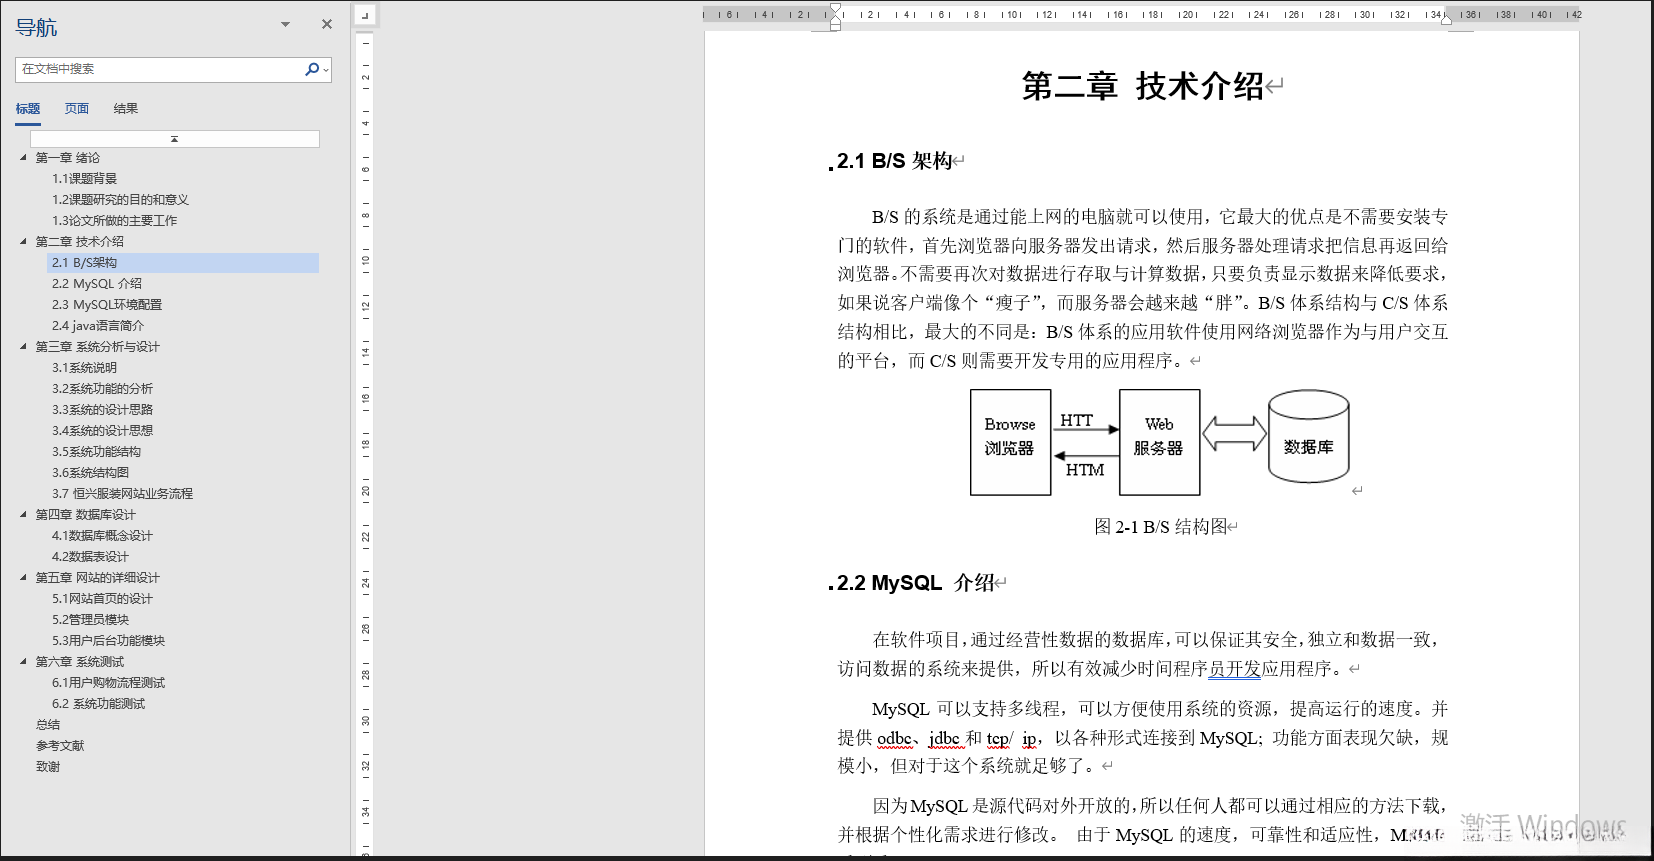Go to heading 1.2课题研究的目的和意义
Viewport: 1654px width, 861px height.
[120, 200]
